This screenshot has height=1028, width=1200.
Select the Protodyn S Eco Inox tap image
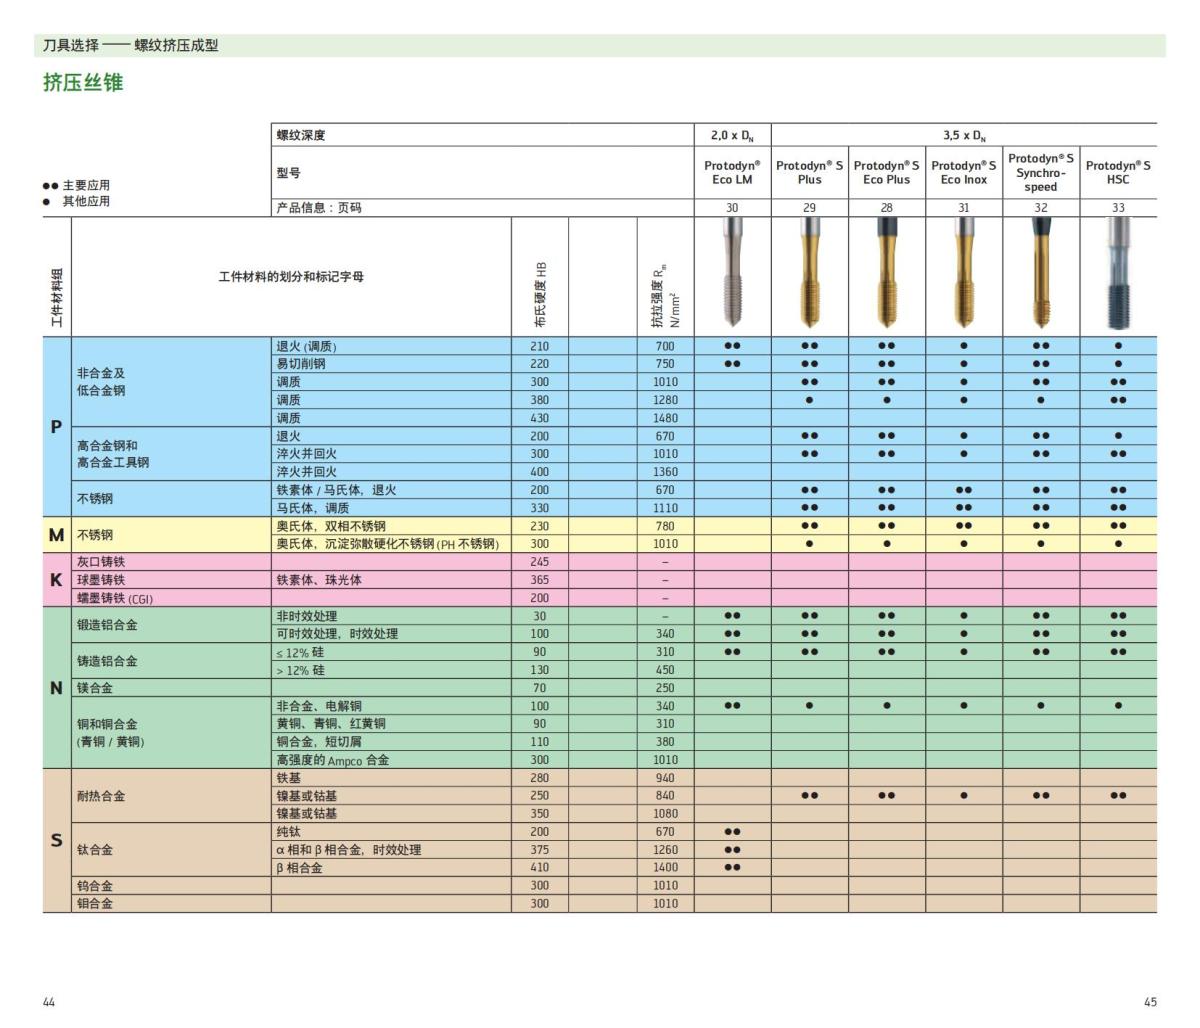[x=963, y=275]
